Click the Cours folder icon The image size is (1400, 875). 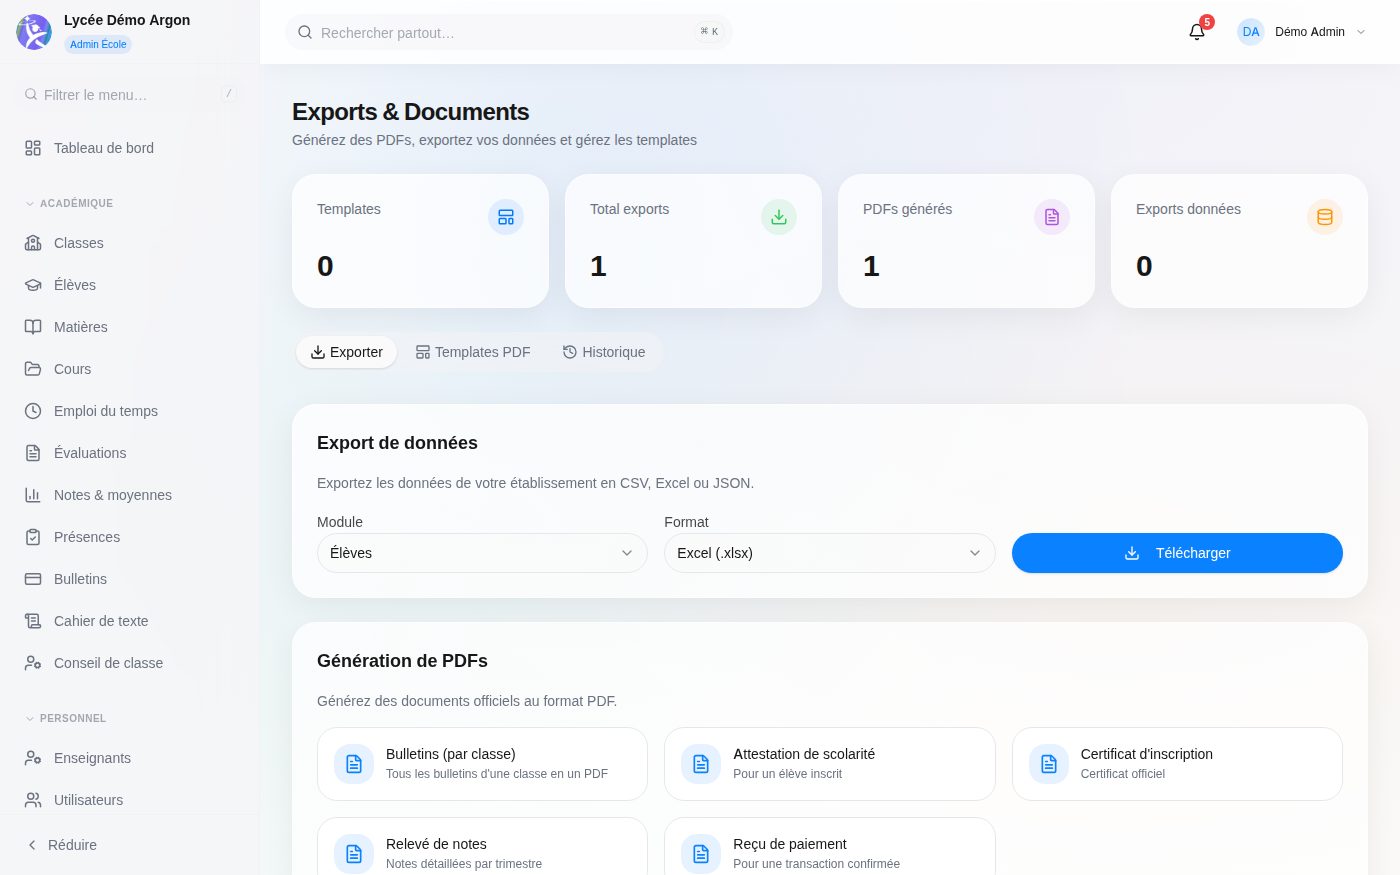33,369
